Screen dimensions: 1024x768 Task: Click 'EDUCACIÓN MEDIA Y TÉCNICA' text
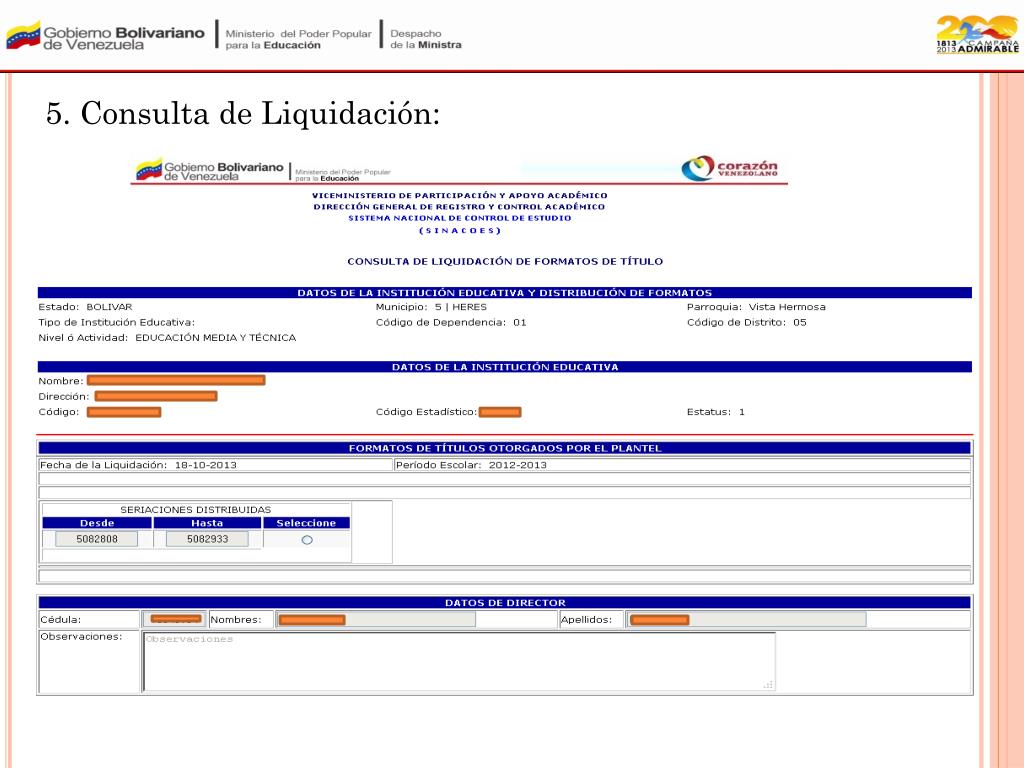pos(216,338)
